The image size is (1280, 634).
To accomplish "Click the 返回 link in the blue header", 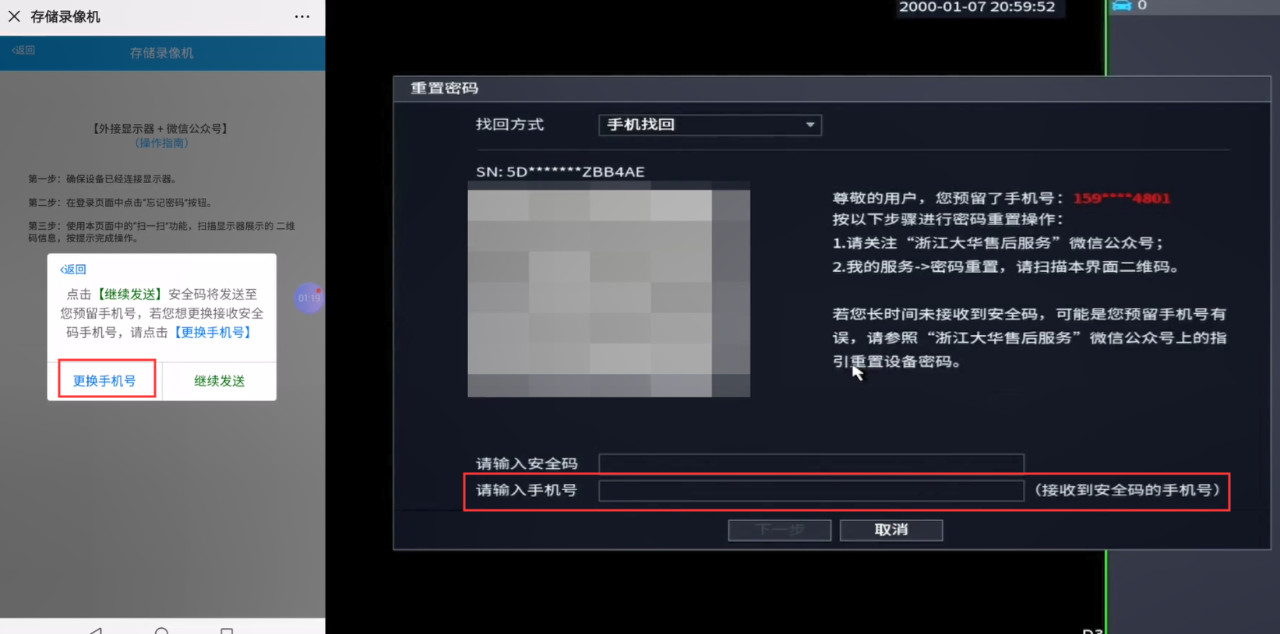I will [x=22, y=50].
